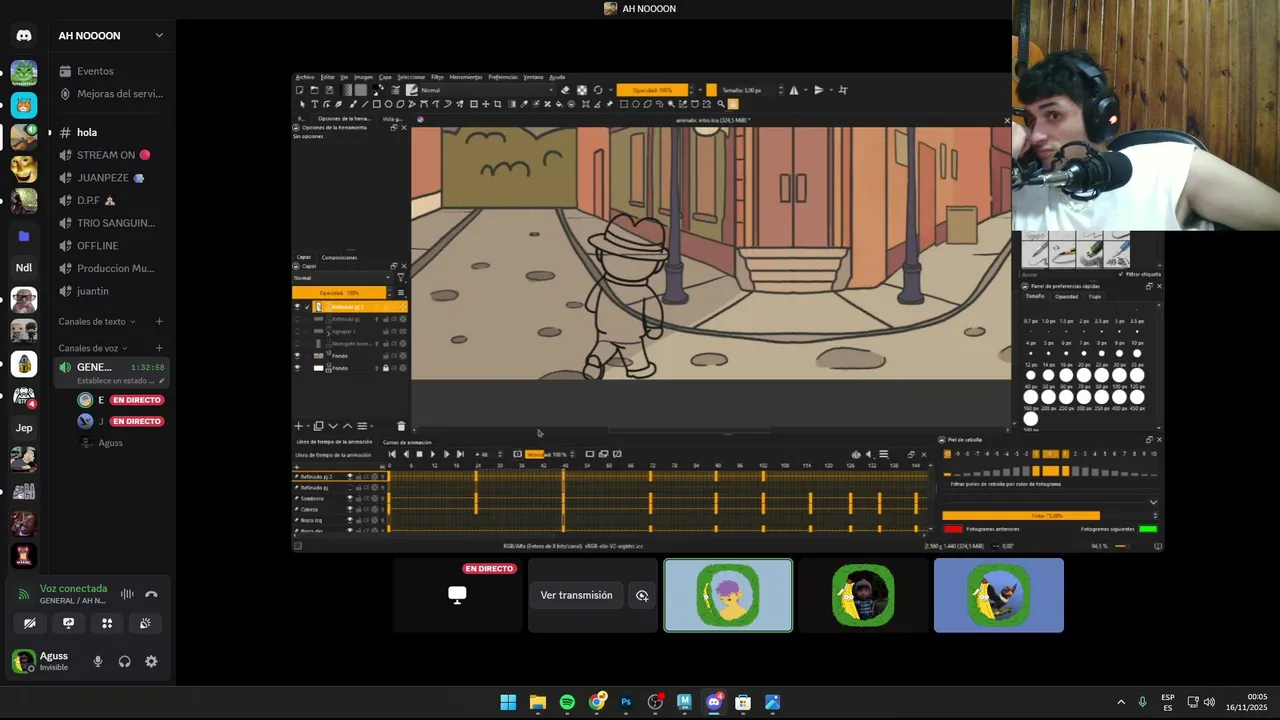Image resolution: width=1280 pixels, height=720 pixels.
Task: Select the Rectangle shape tool
Action: click(x=377, y=104)
